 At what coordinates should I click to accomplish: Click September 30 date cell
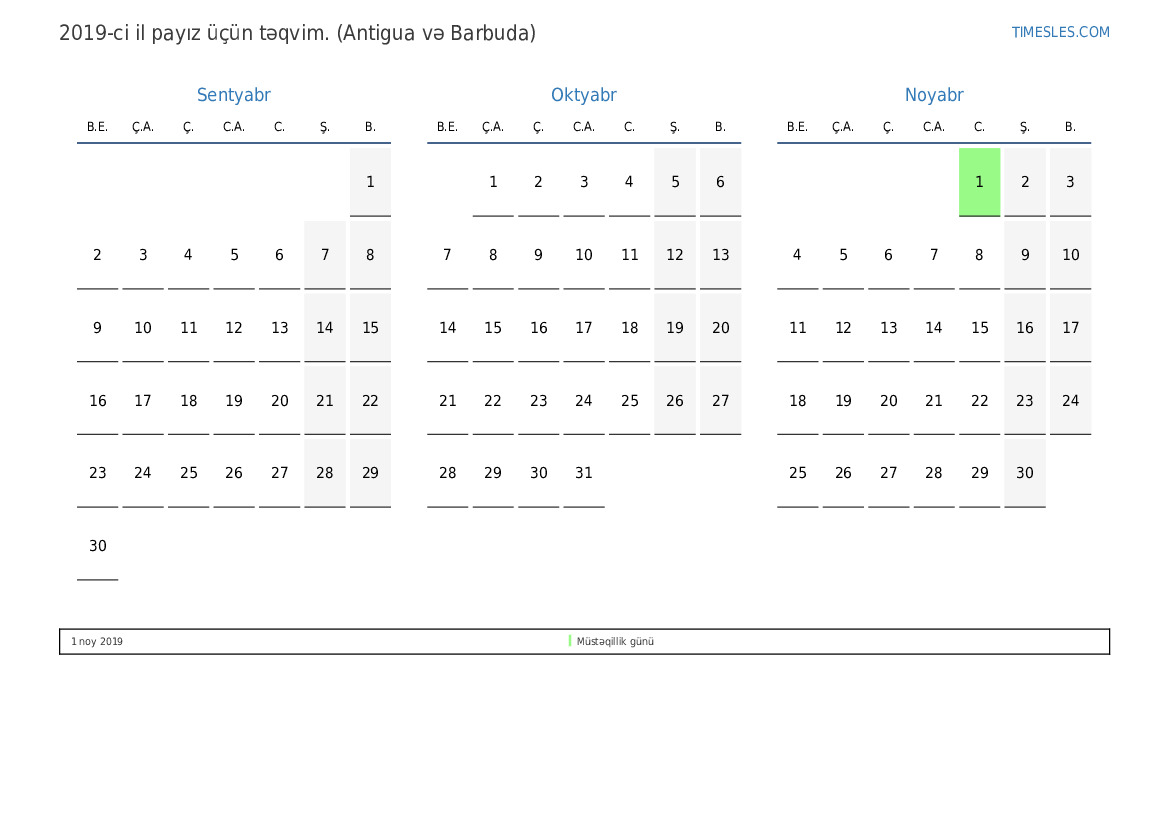(x=97, y=546)
